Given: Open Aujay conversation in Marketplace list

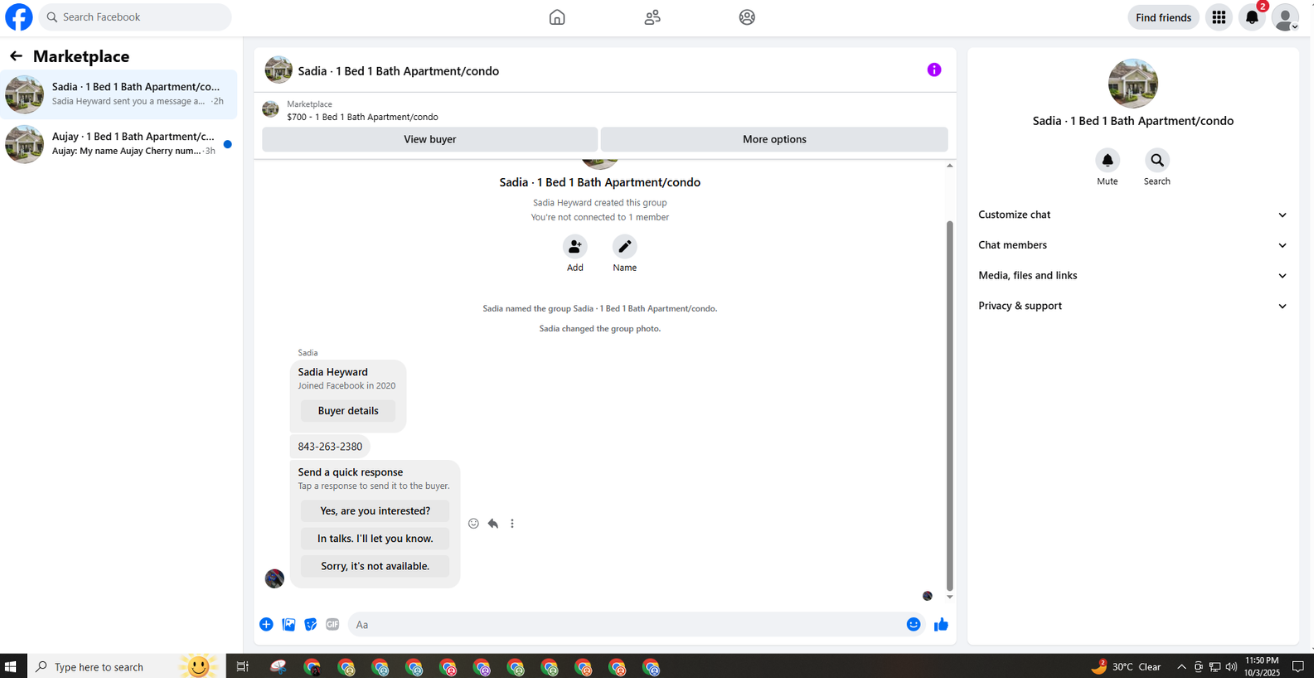Looking at the screenshot, I should point(120,143).
